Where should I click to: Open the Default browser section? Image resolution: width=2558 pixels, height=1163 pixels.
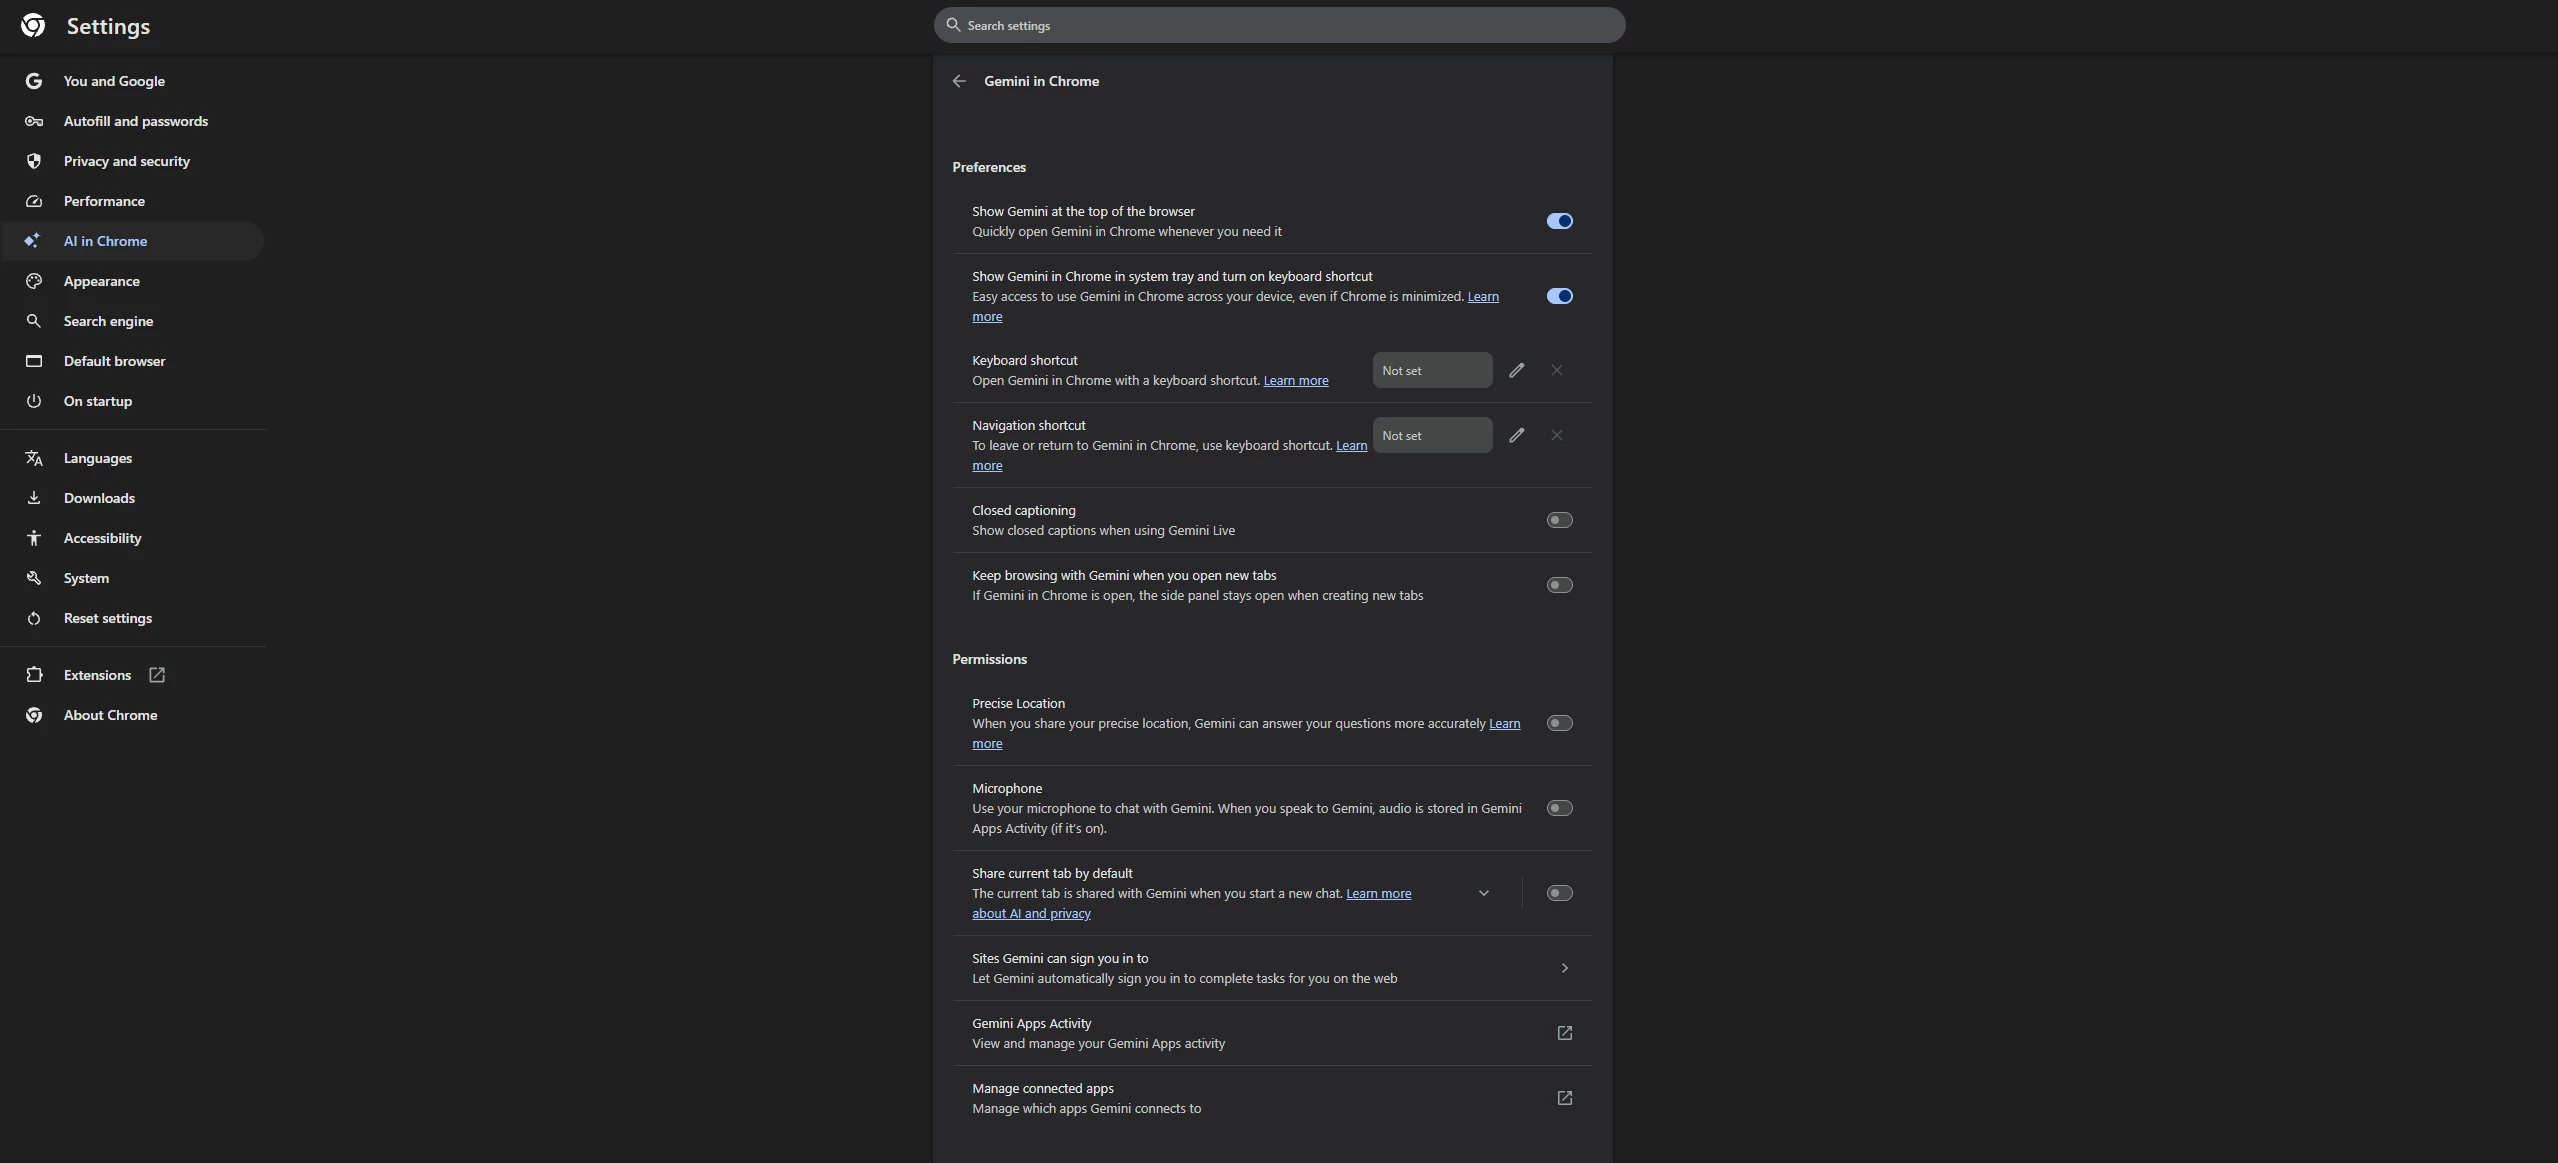(x=132, y=361)
